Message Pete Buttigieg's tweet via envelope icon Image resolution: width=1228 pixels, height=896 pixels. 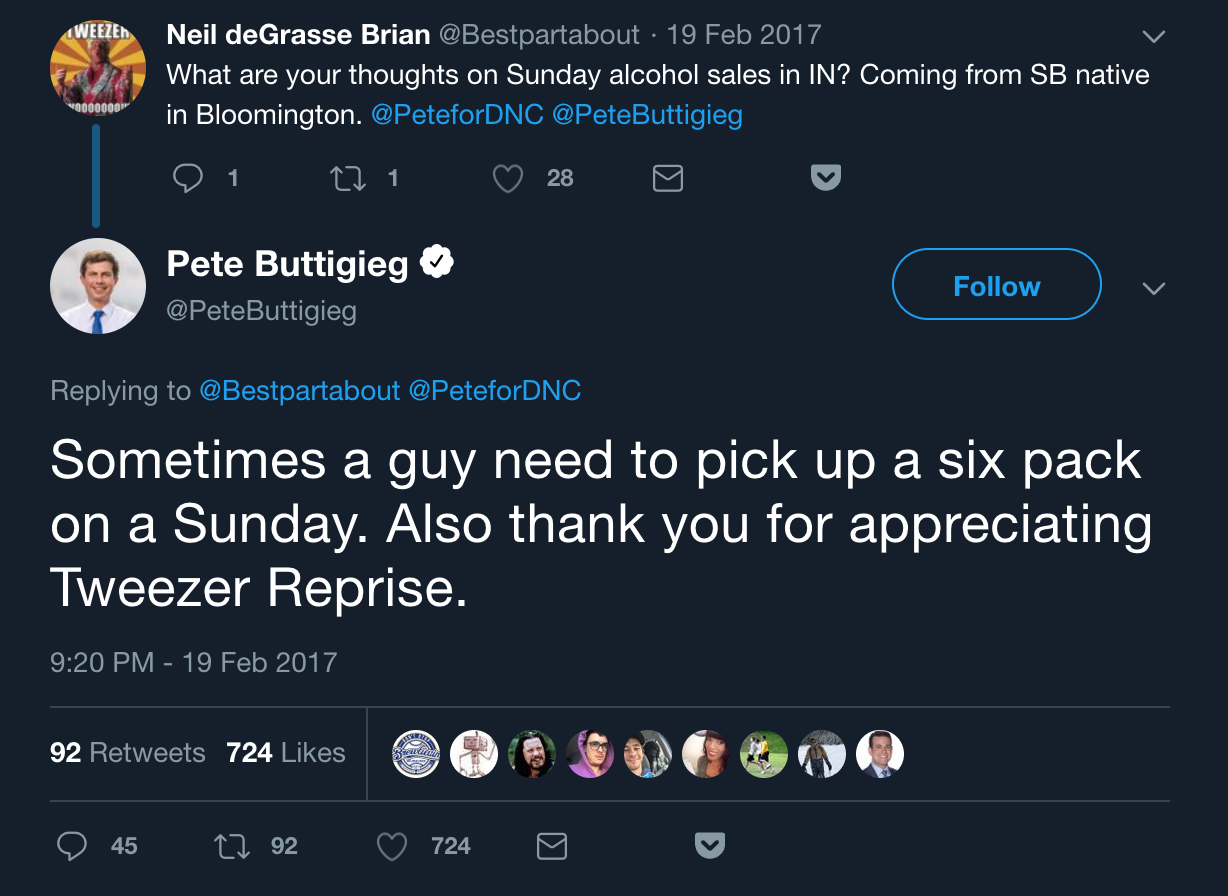[x=552, y=847]
